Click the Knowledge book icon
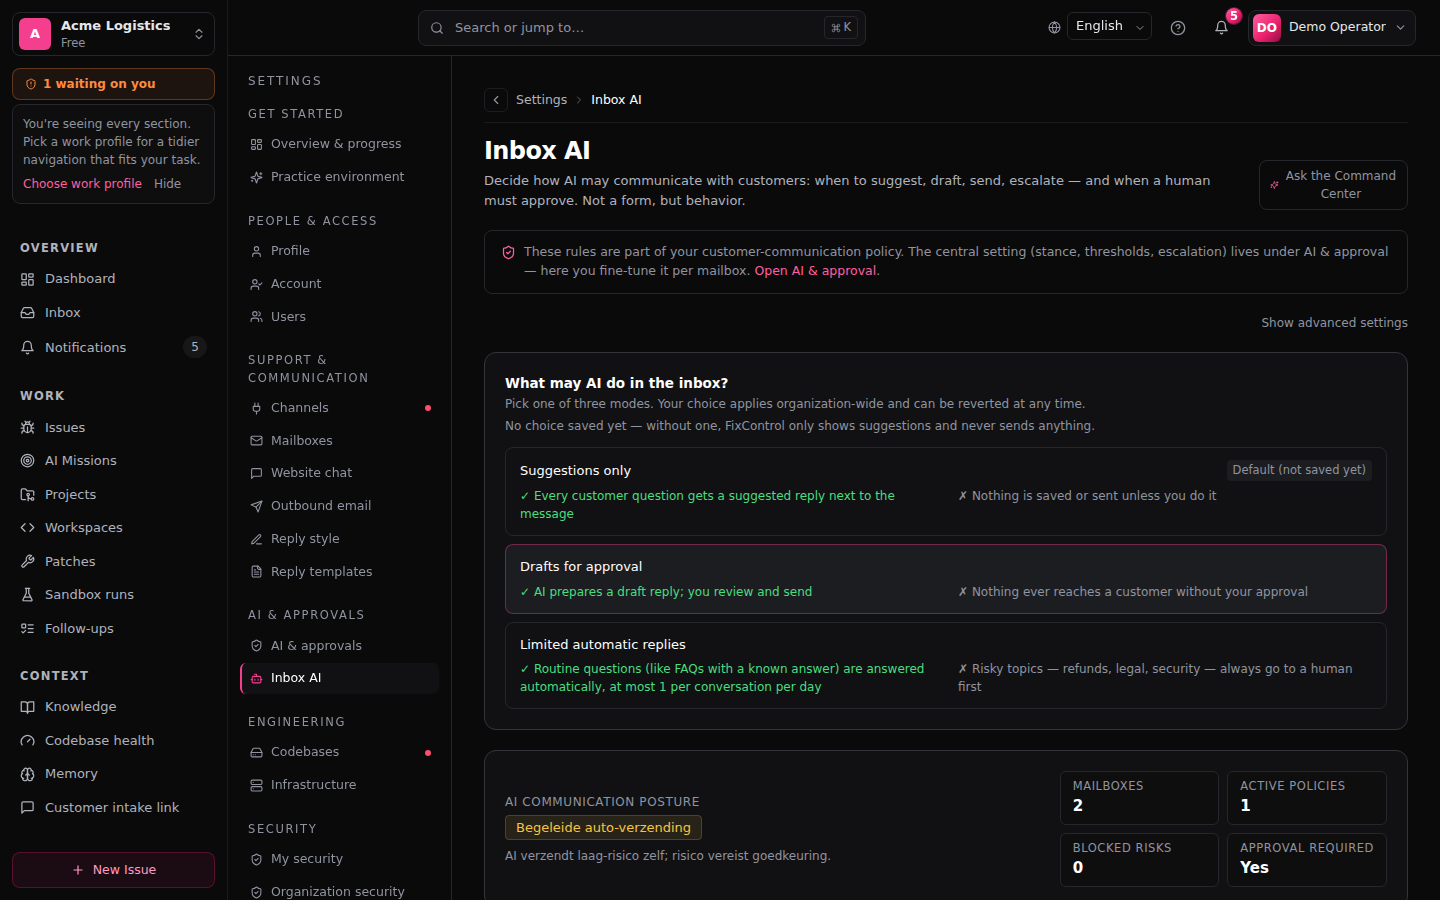The height and width of the screenshot is (900, 1440). pyautogui.click(x=28, y=707)
